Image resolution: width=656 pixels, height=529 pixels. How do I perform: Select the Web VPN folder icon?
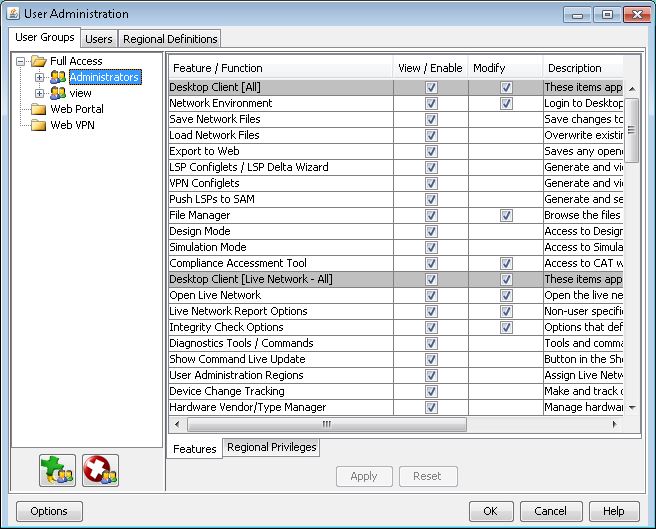[x=39, y=125]
